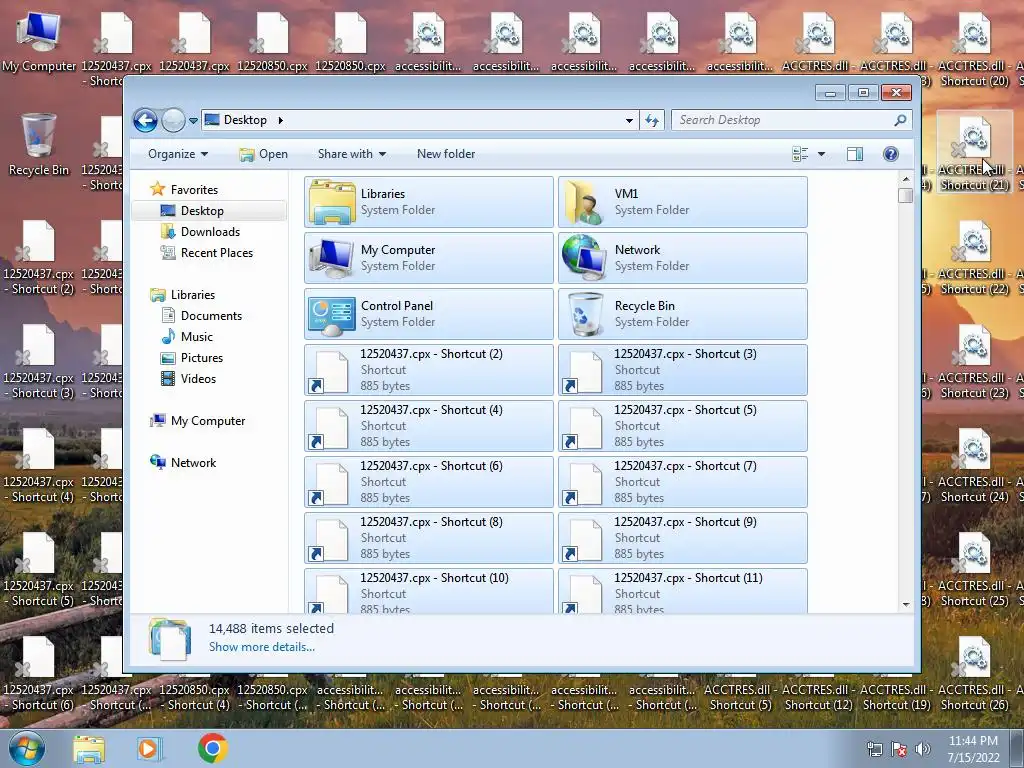Click ACCTRES.dll Shortcut (21) desktop icon
The width and height of the screenshot is (1024, 768).
click(x=974, y=153)
